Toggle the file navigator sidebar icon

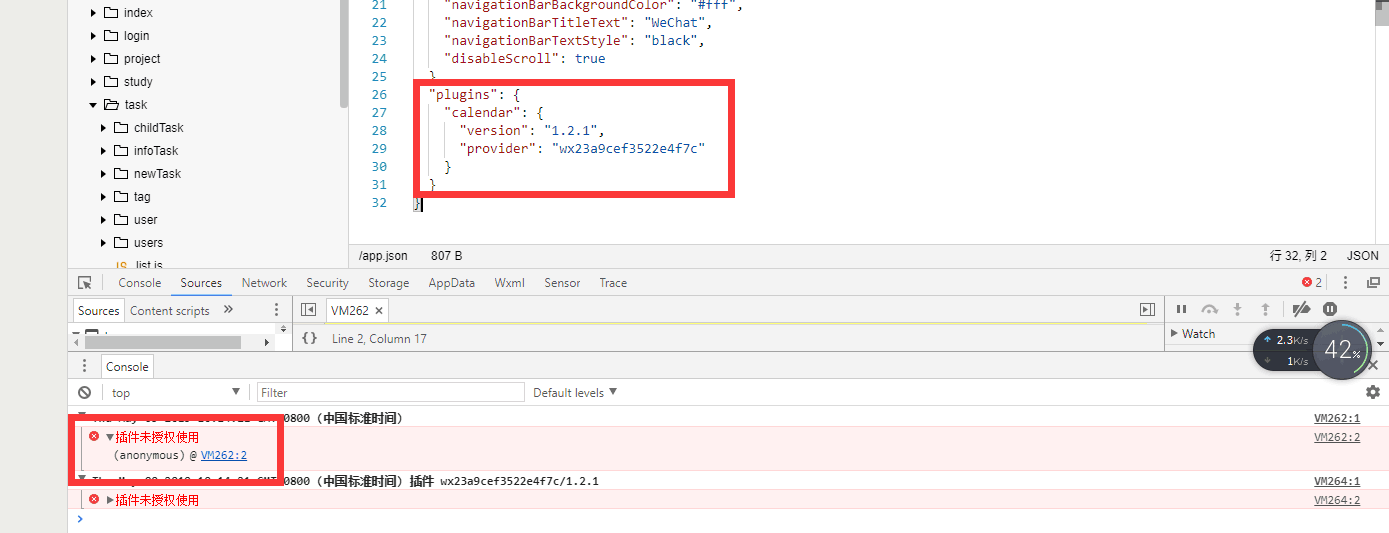coord(309,310)
